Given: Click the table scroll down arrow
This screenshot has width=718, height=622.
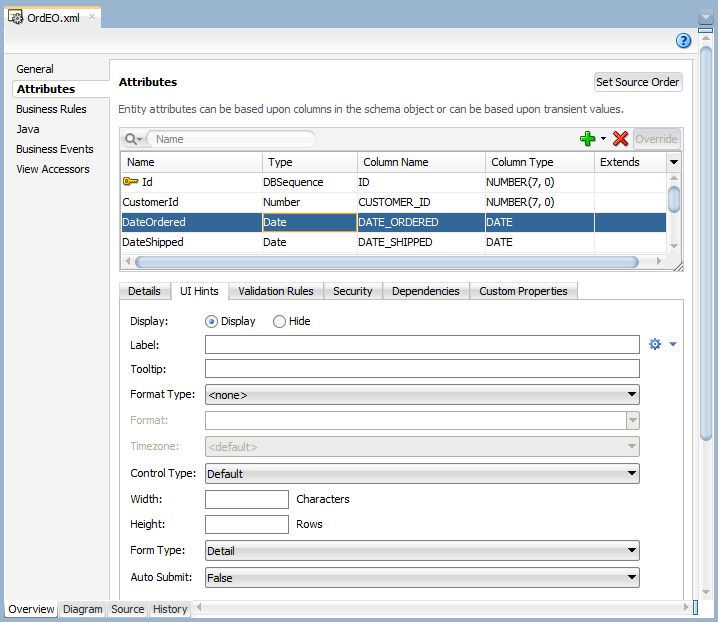Looking at the screenshot, I should [x=674, y=246].
